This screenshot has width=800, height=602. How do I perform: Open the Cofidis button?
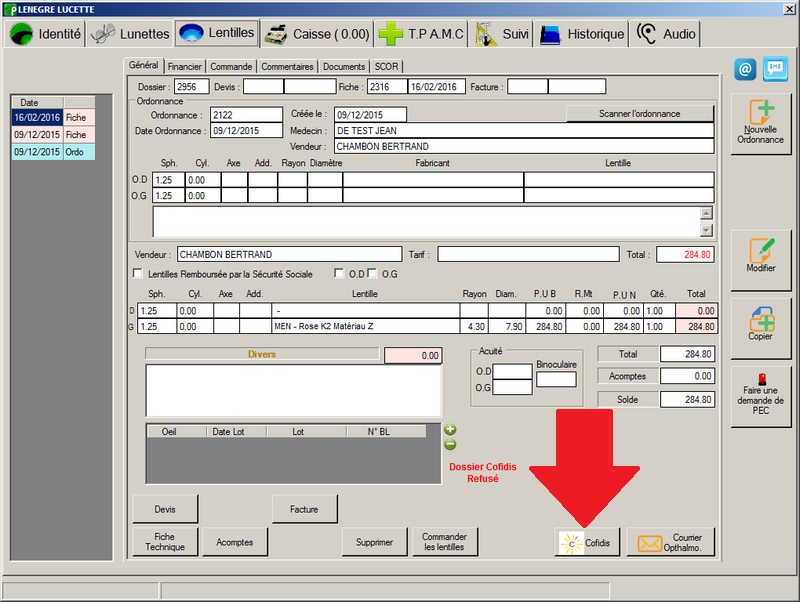pos(587,542)
